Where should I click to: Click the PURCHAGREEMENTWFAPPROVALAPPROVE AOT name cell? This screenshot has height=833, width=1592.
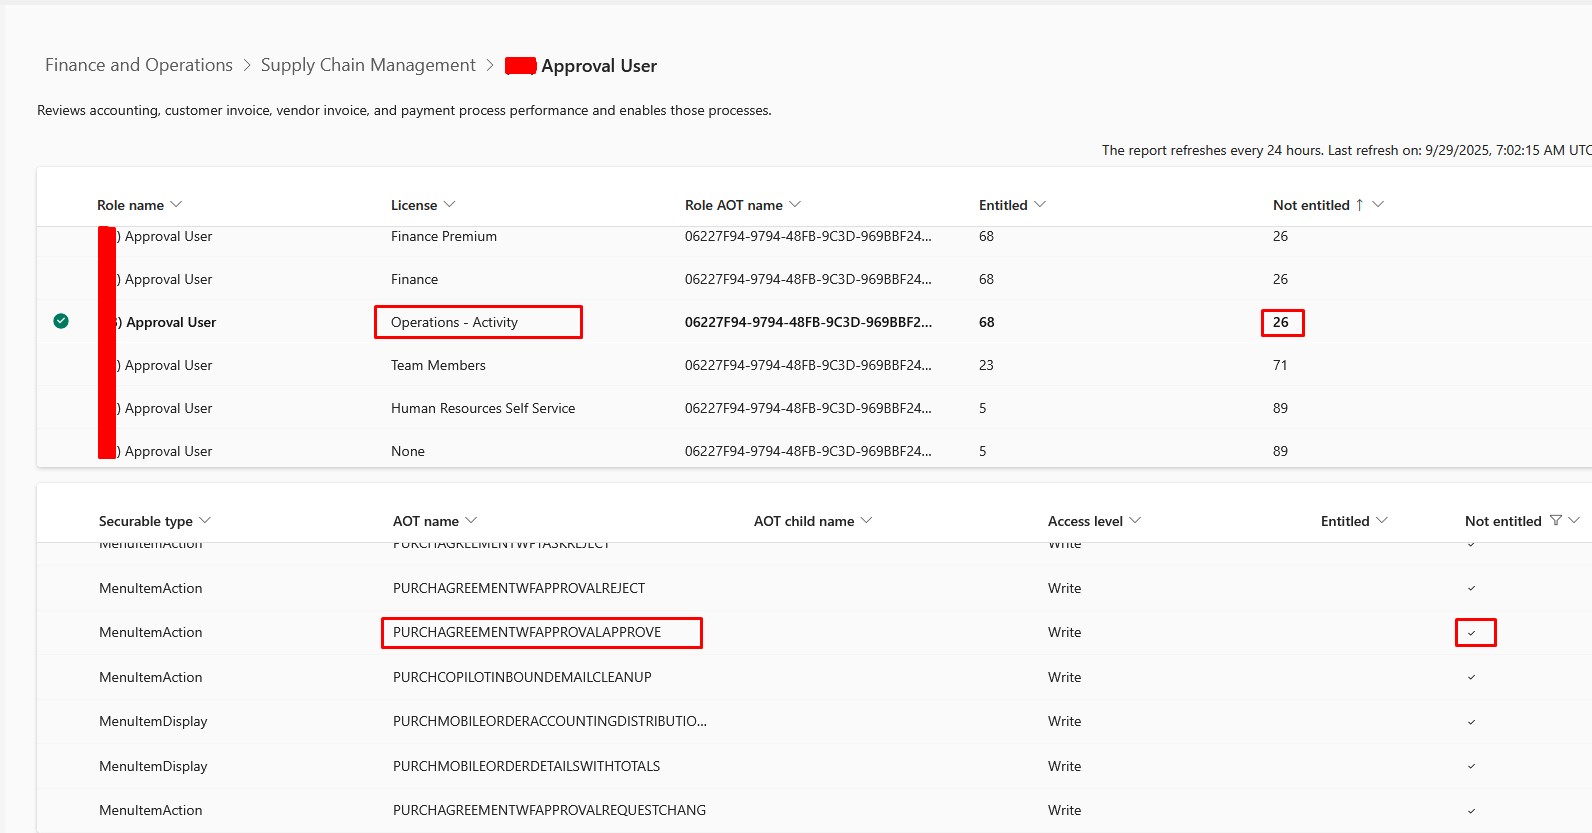[x=527, y=632]
